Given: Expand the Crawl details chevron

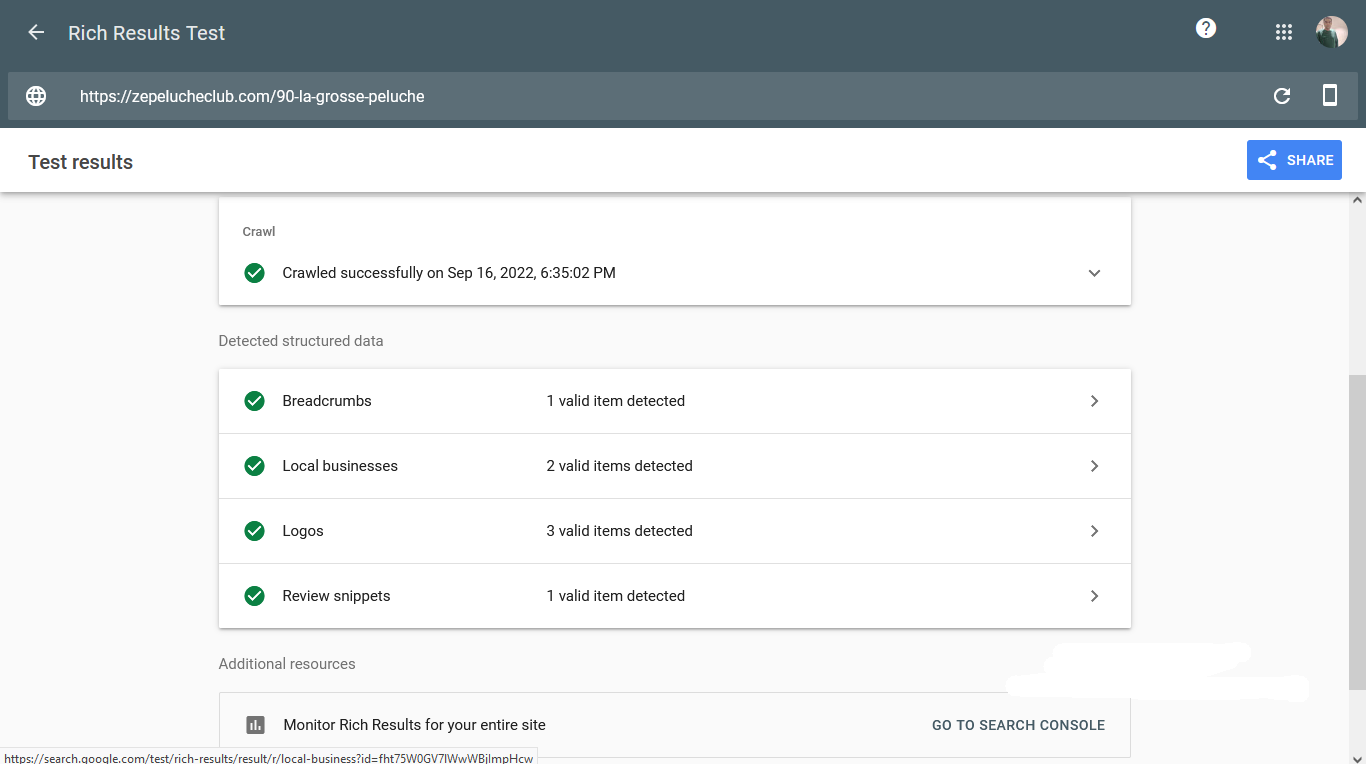Looking at the screenshot, I should coord(1094,273).
